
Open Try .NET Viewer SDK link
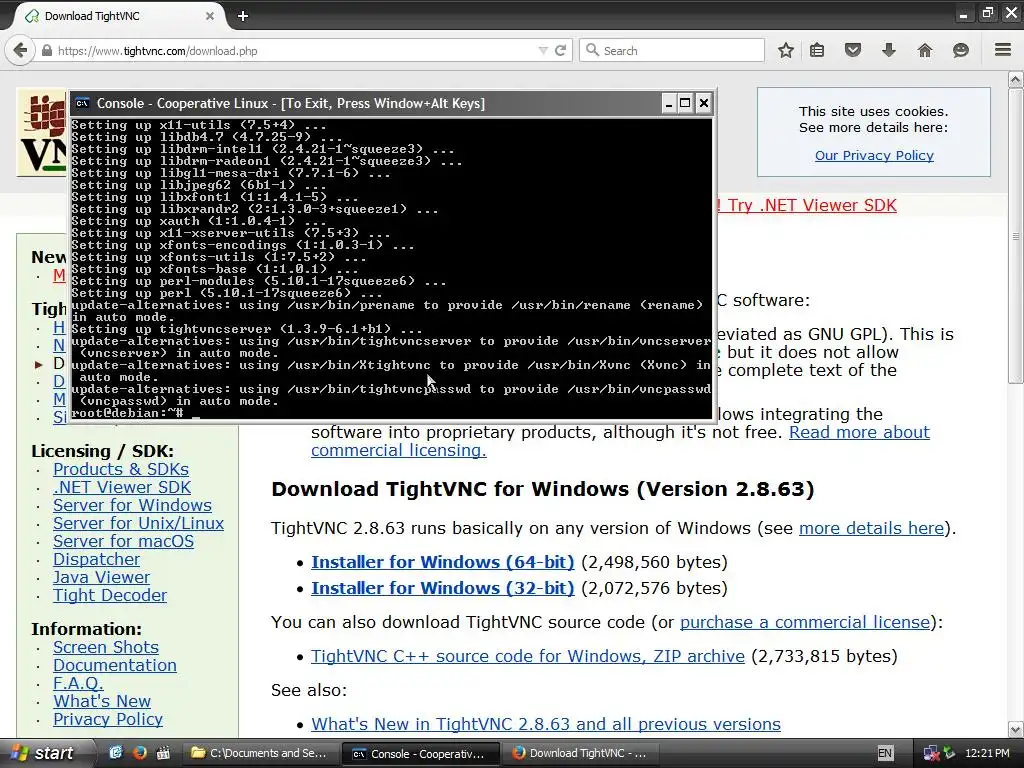tap(812, 205)
